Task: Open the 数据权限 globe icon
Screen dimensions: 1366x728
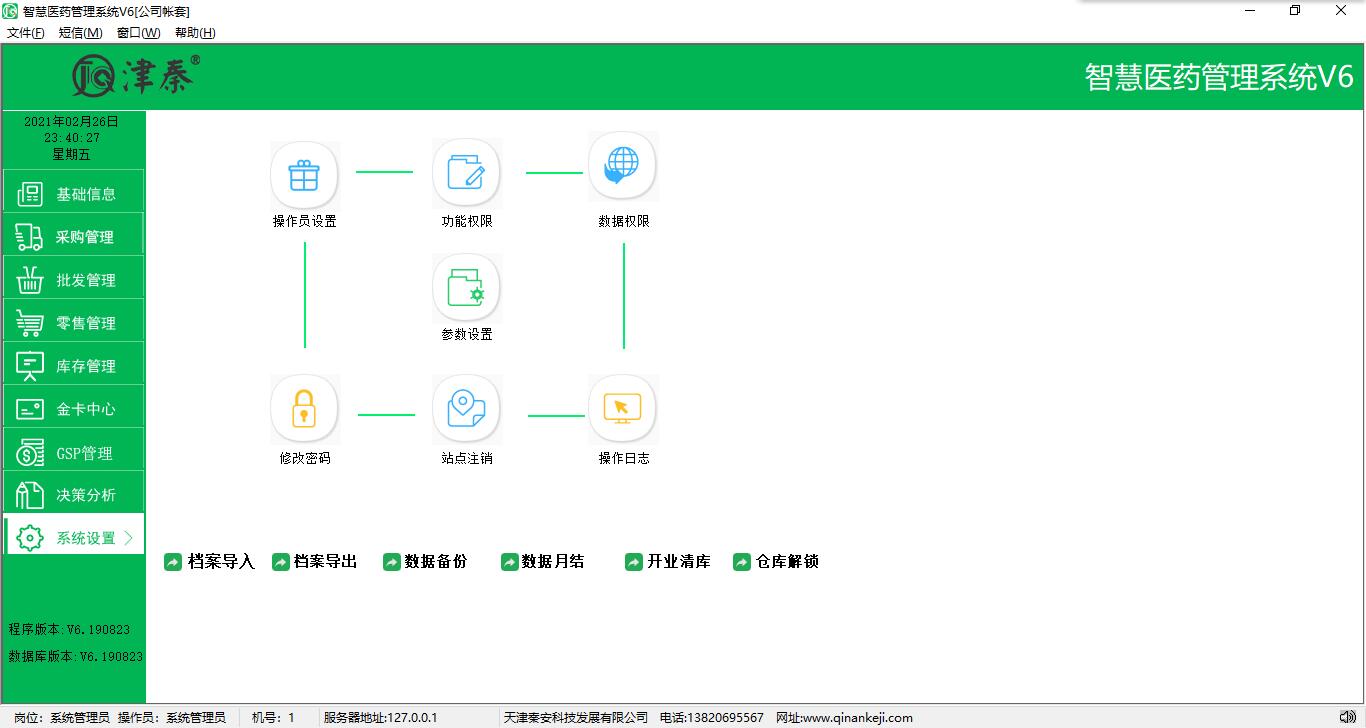Action: (622, 166)
